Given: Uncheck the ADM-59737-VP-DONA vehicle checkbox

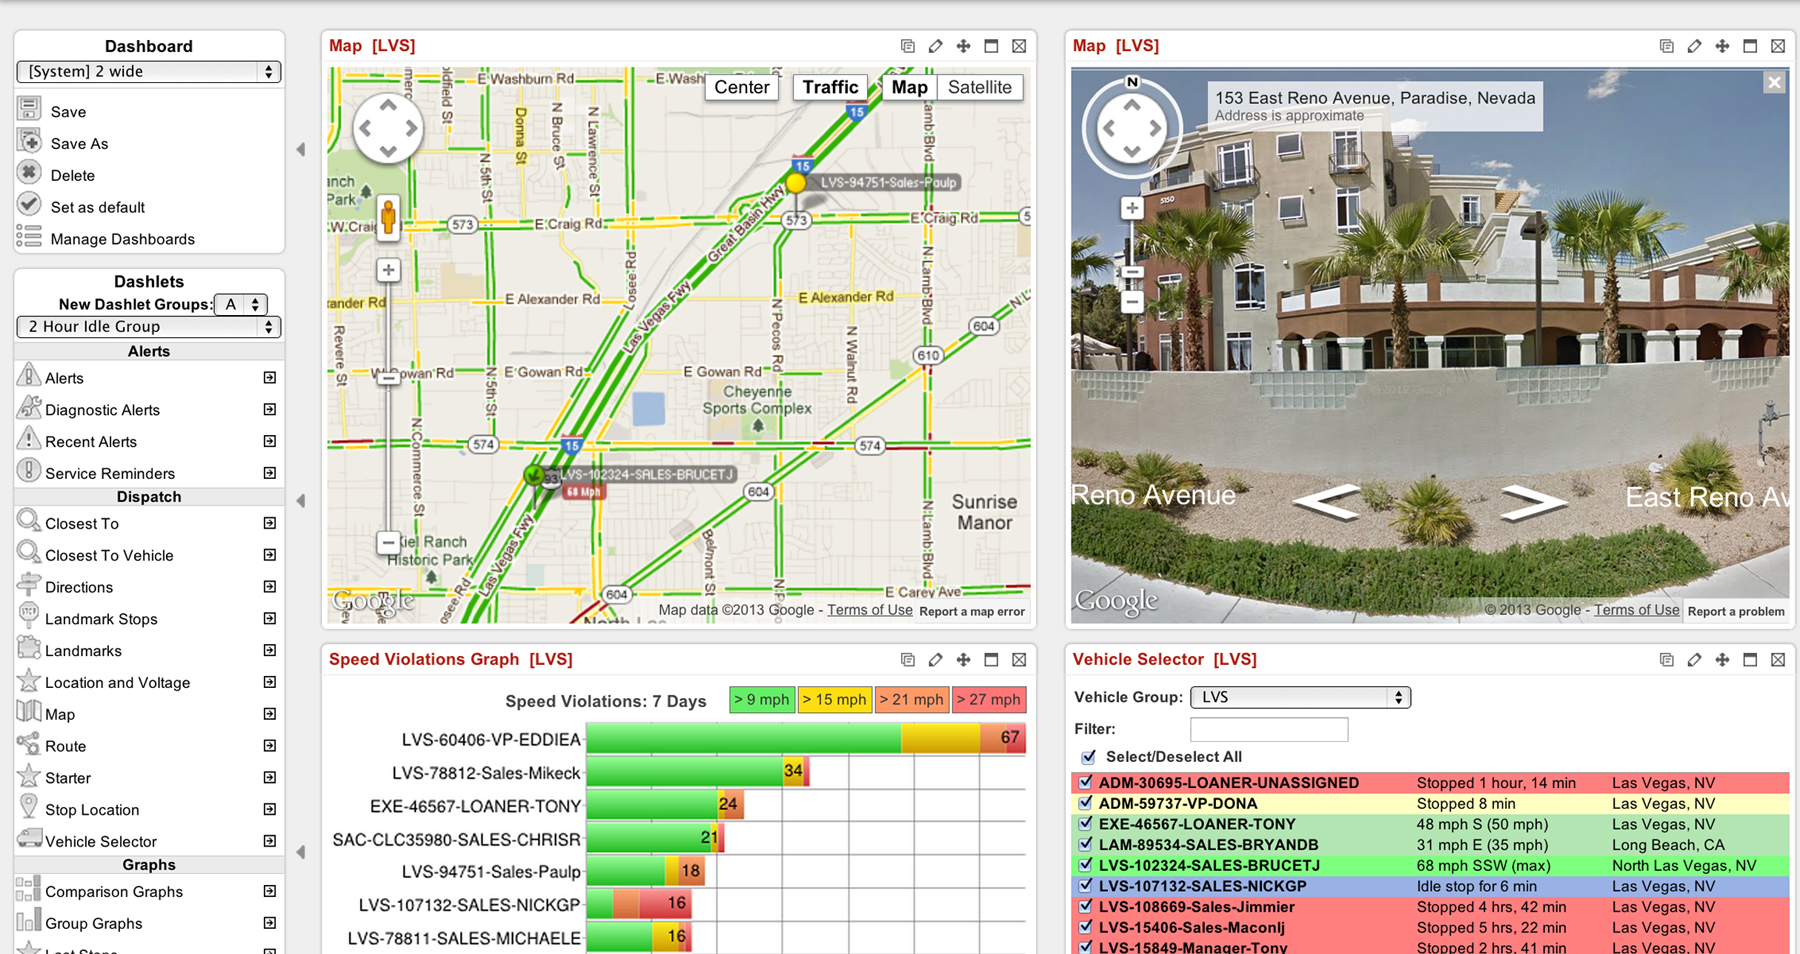Looking at the screenshot, I should tap(1085, 803).
